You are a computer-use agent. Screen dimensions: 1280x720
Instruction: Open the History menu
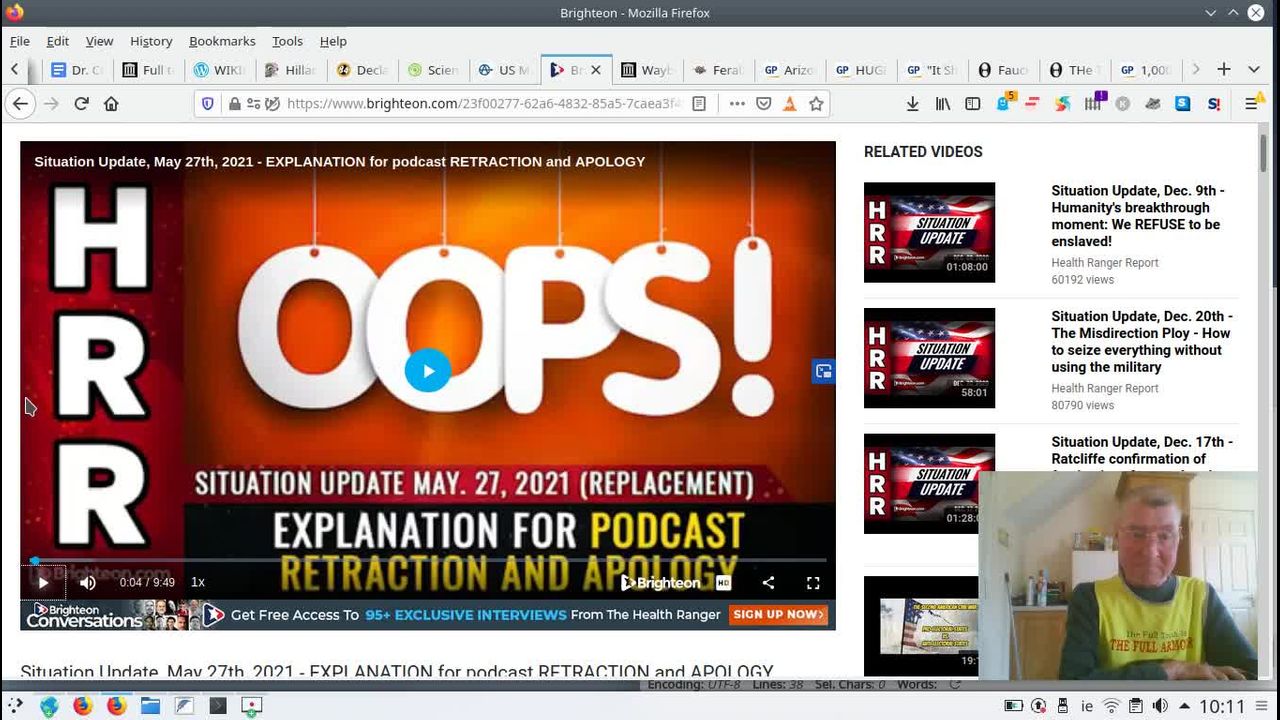pyautogui.click(x=151, y=41)
